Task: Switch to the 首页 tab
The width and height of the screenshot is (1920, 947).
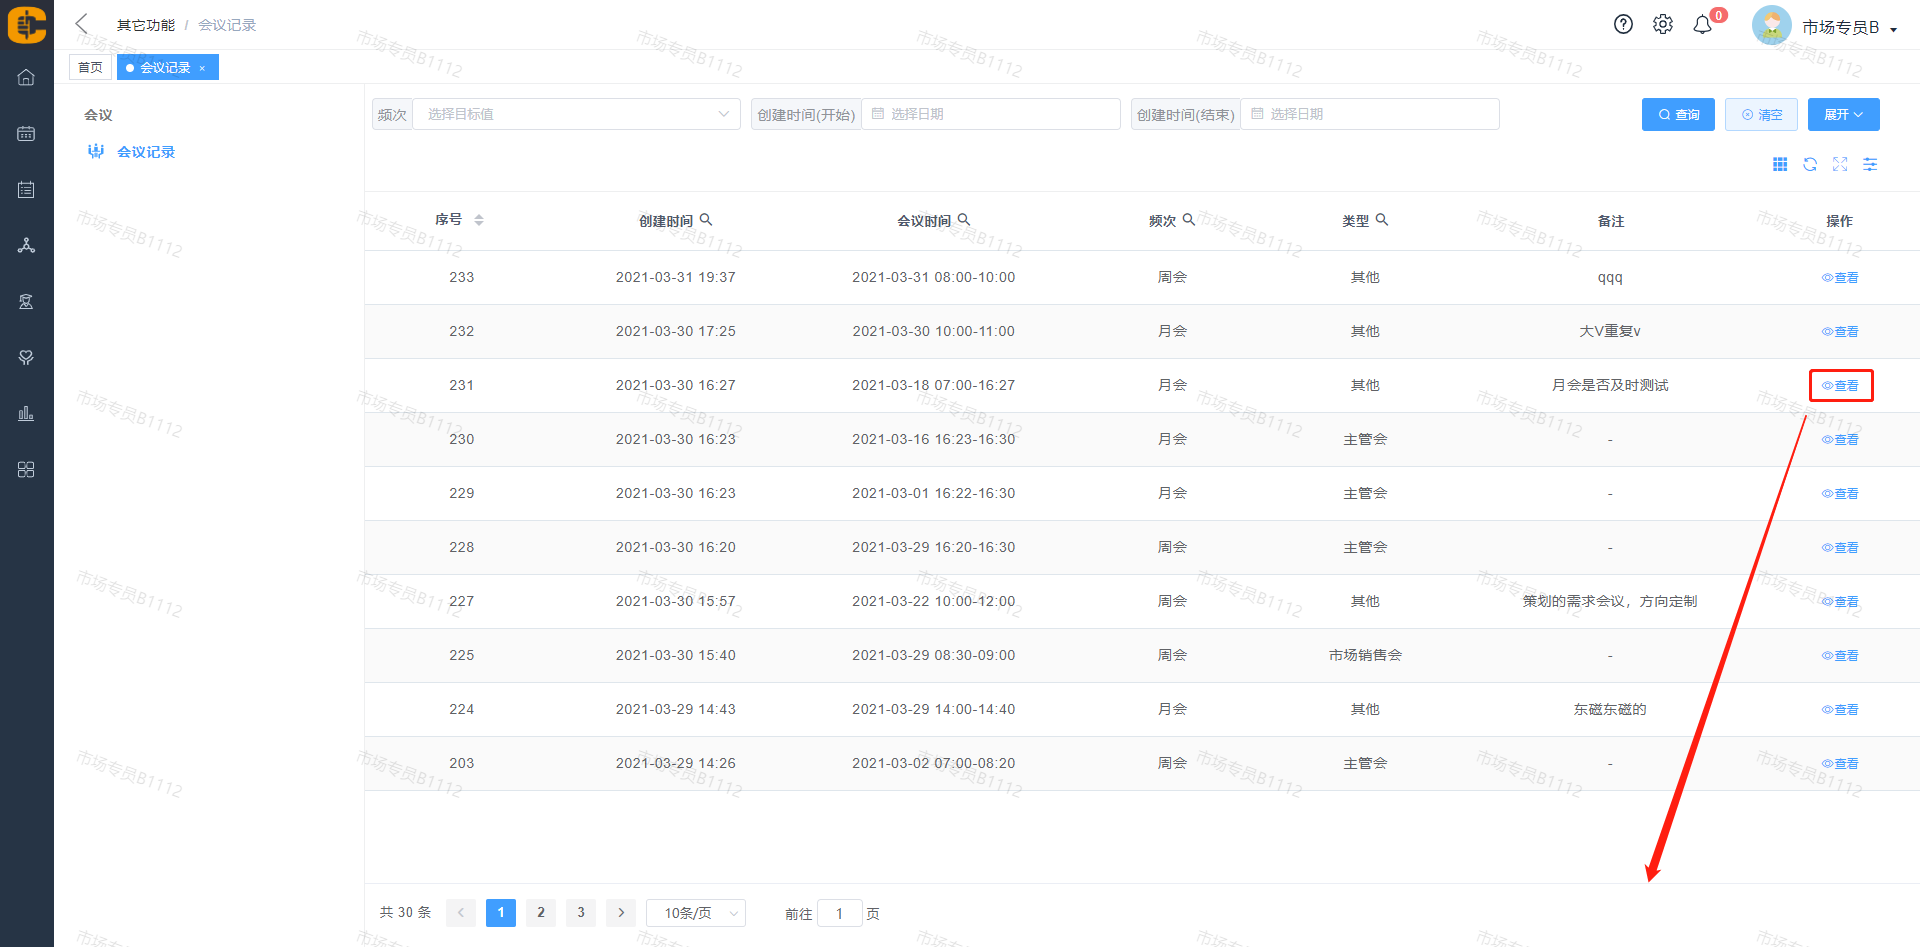Action: pyautogui.click(x=90, y=68)
